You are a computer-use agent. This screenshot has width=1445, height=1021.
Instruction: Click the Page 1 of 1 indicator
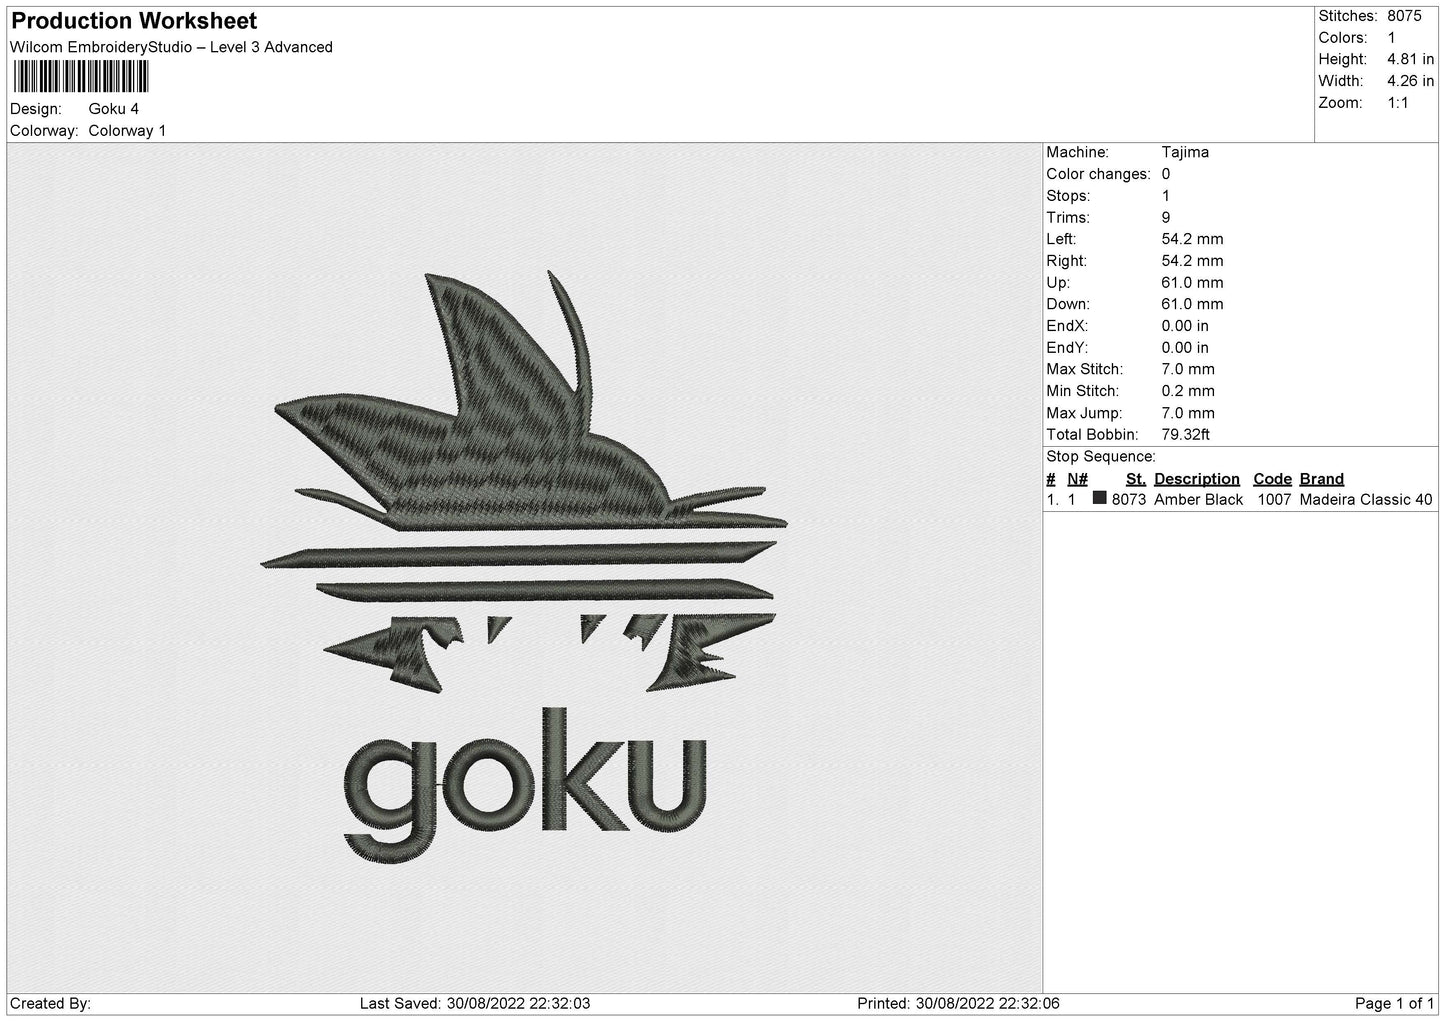[x=1395, y=1003]
